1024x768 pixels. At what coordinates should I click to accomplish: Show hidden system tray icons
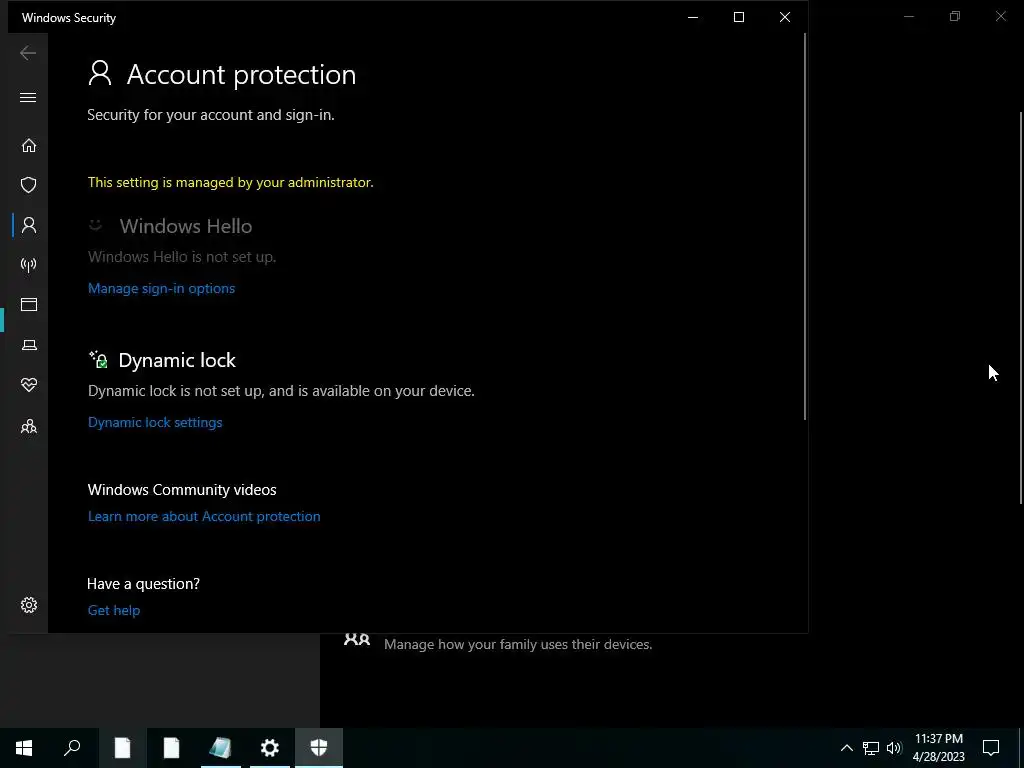pos(846,748)
